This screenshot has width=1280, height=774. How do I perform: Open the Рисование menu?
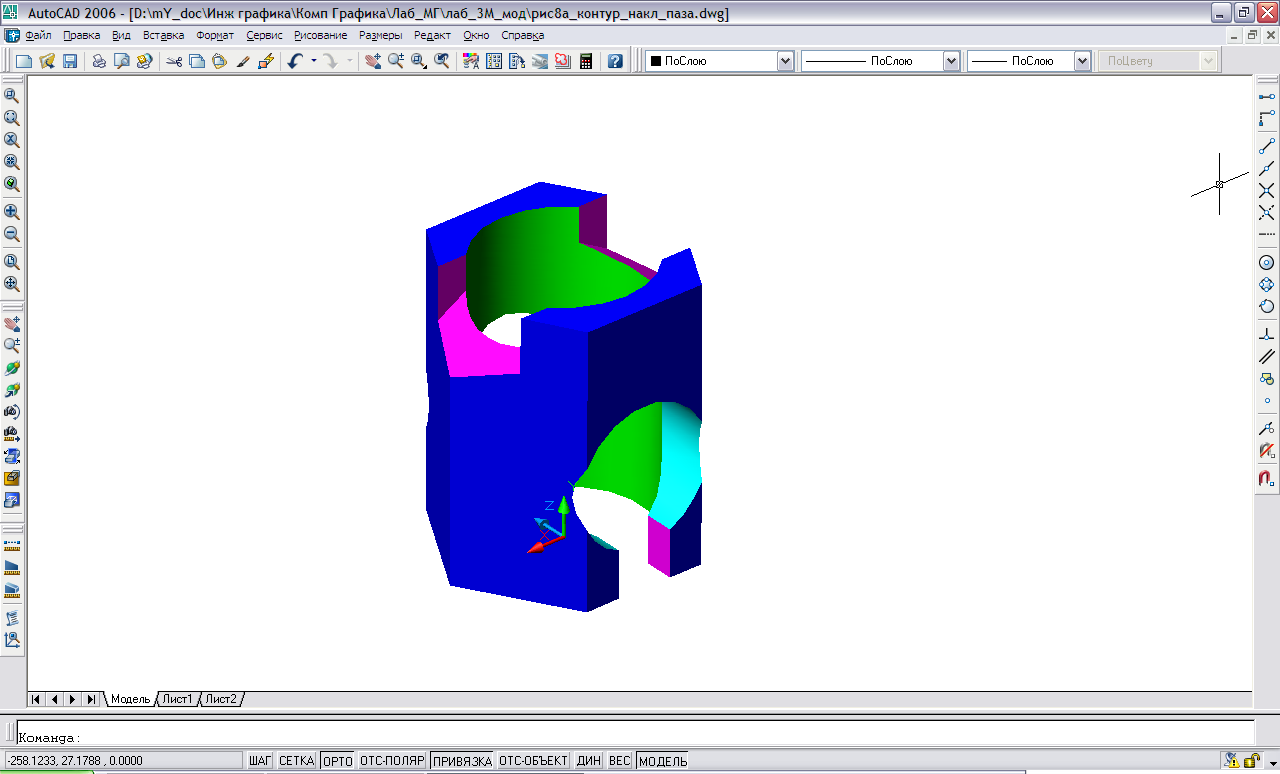coord(321,35)
